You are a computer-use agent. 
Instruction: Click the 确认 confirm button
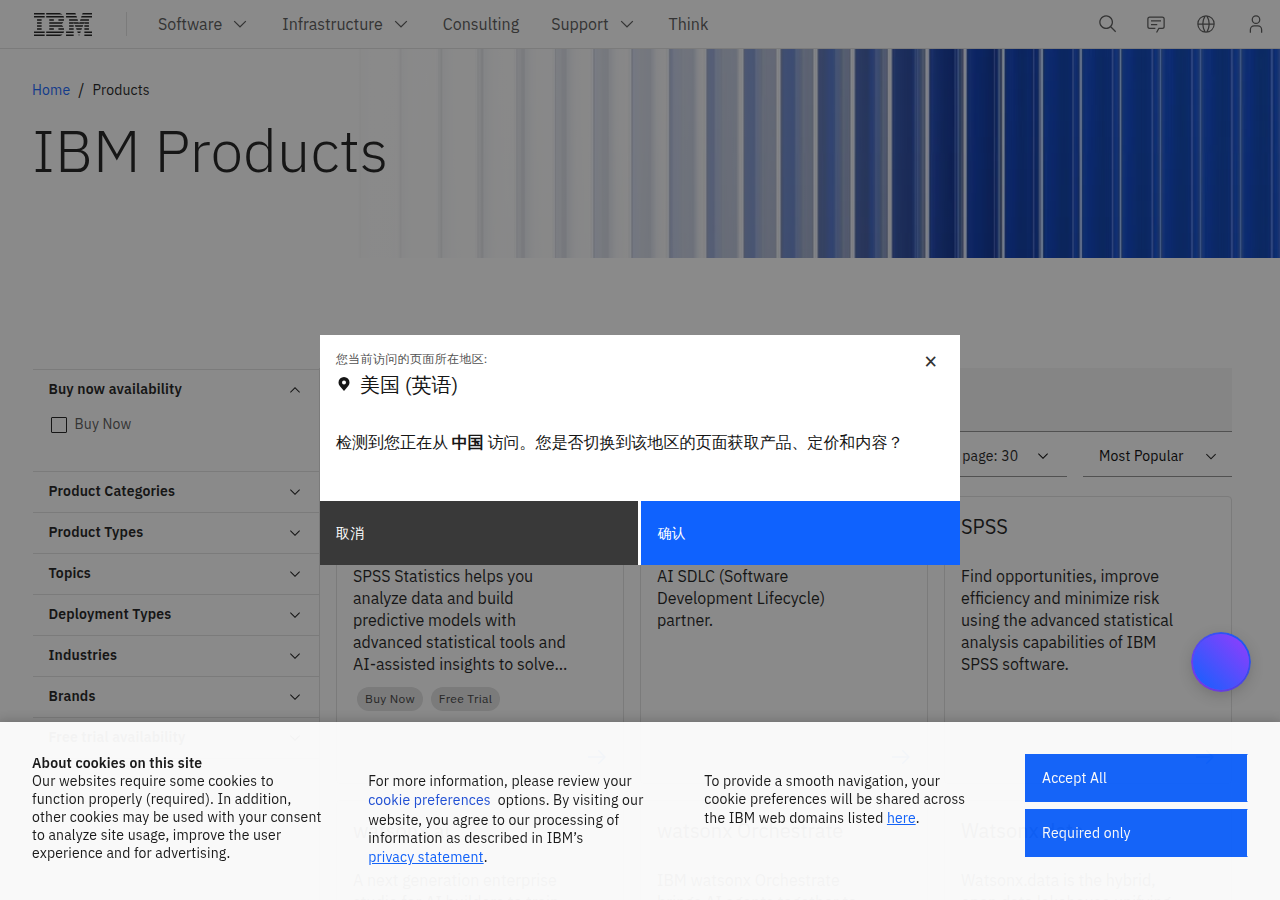800,533
